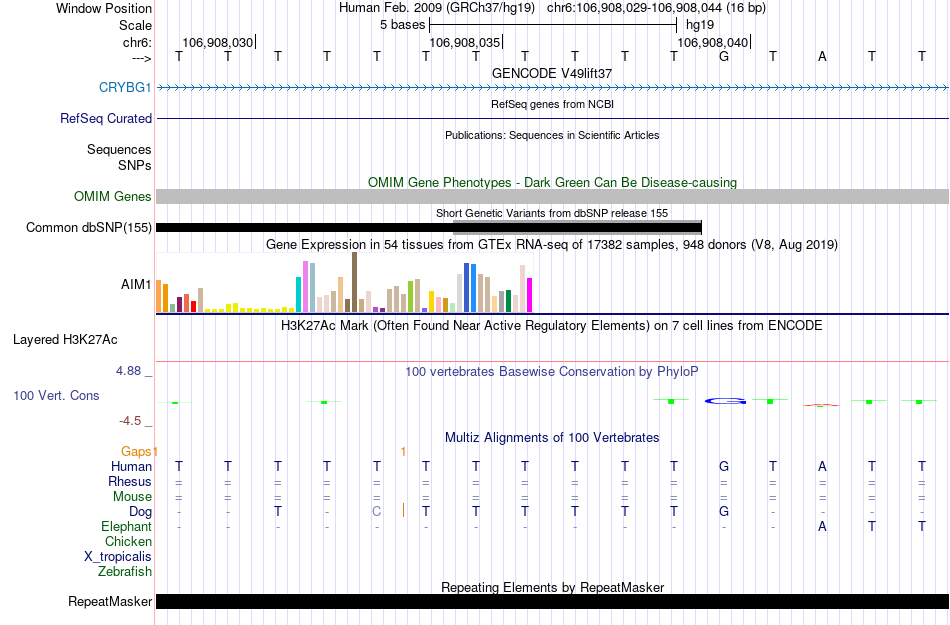
Task: Click the AIM1 GTEx expression label
Action: (136, 284)
